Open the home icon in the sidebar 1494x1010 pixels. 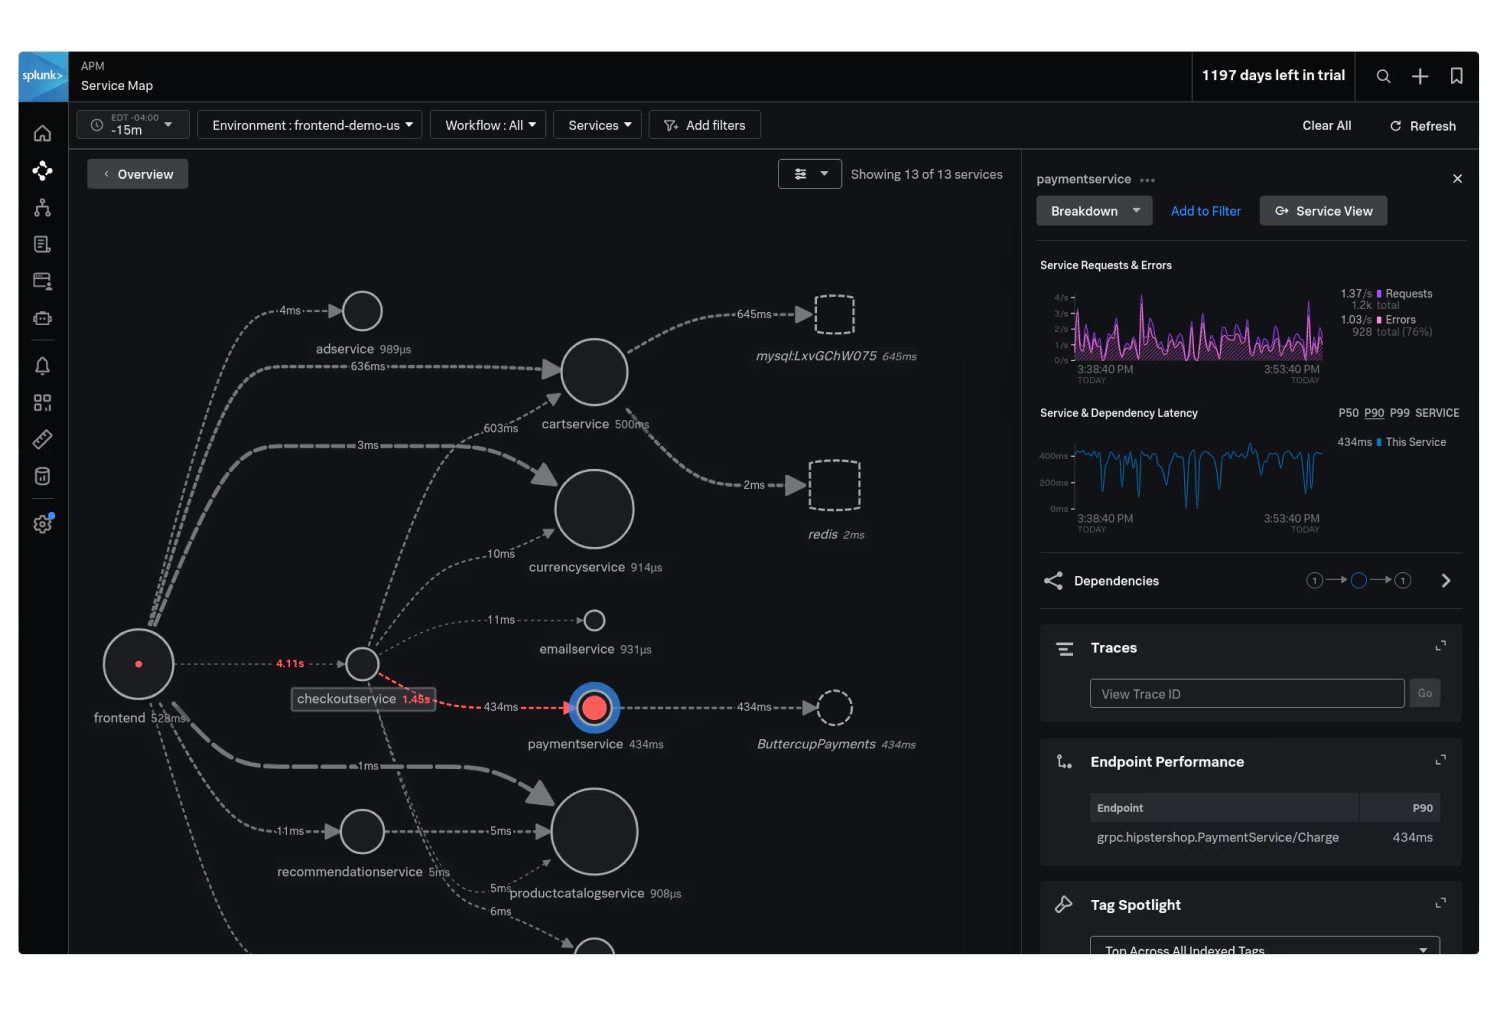[x=42, y=134]
